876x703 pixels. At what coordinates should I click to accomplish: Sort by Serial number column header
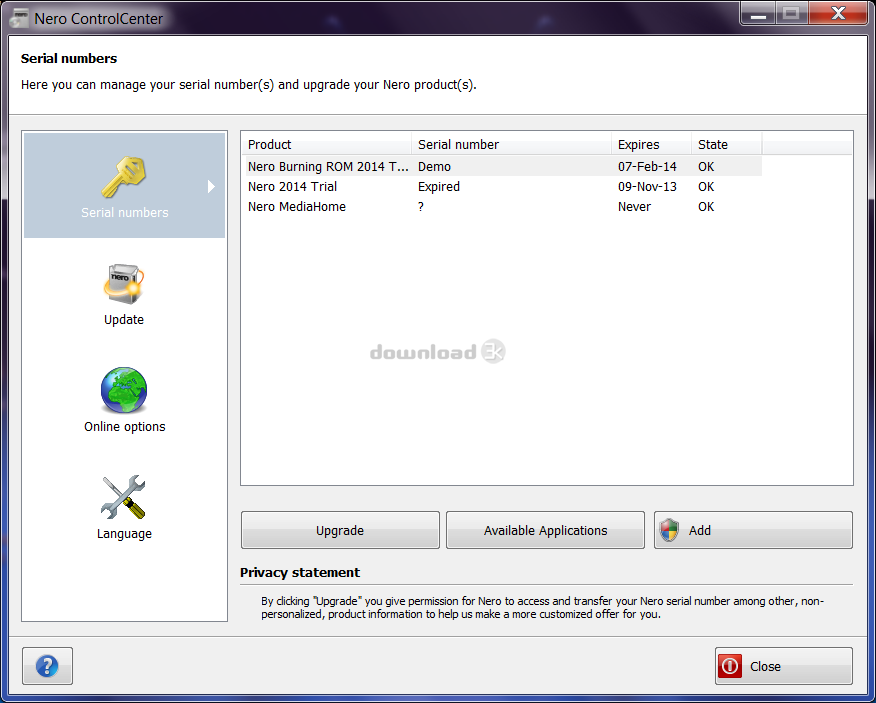coord(511,145)
